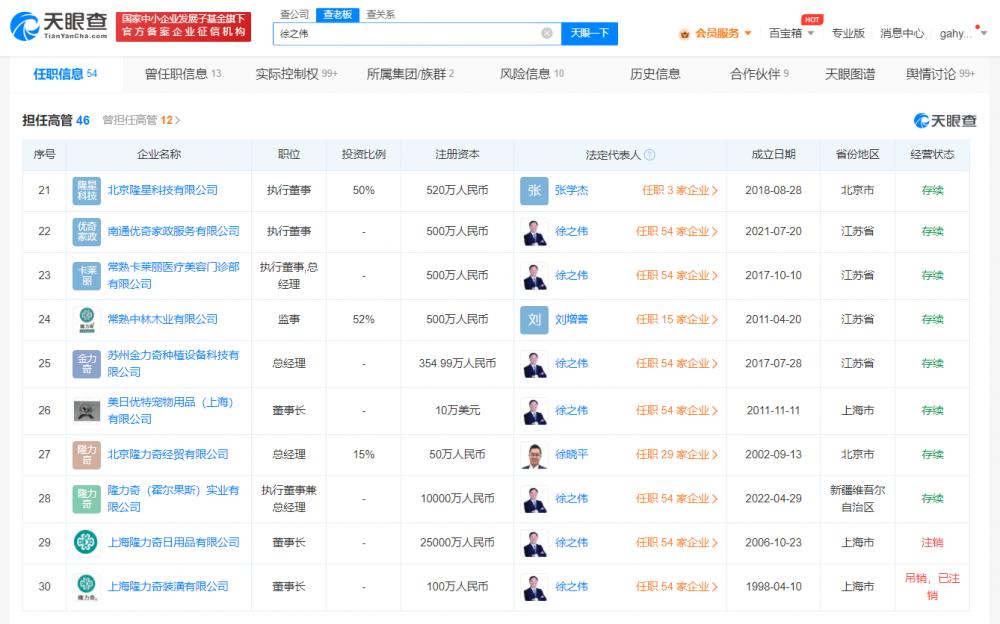Open 曾任职信息 13 tab
This screenshot has width=1000, height=624.
click(x=183, y=74)
